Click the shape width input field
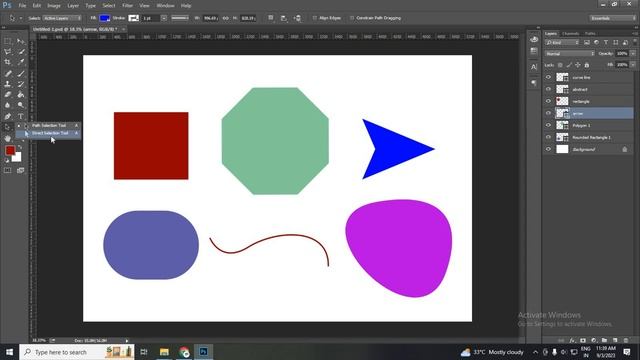640x360 pixels. (211, 18)
